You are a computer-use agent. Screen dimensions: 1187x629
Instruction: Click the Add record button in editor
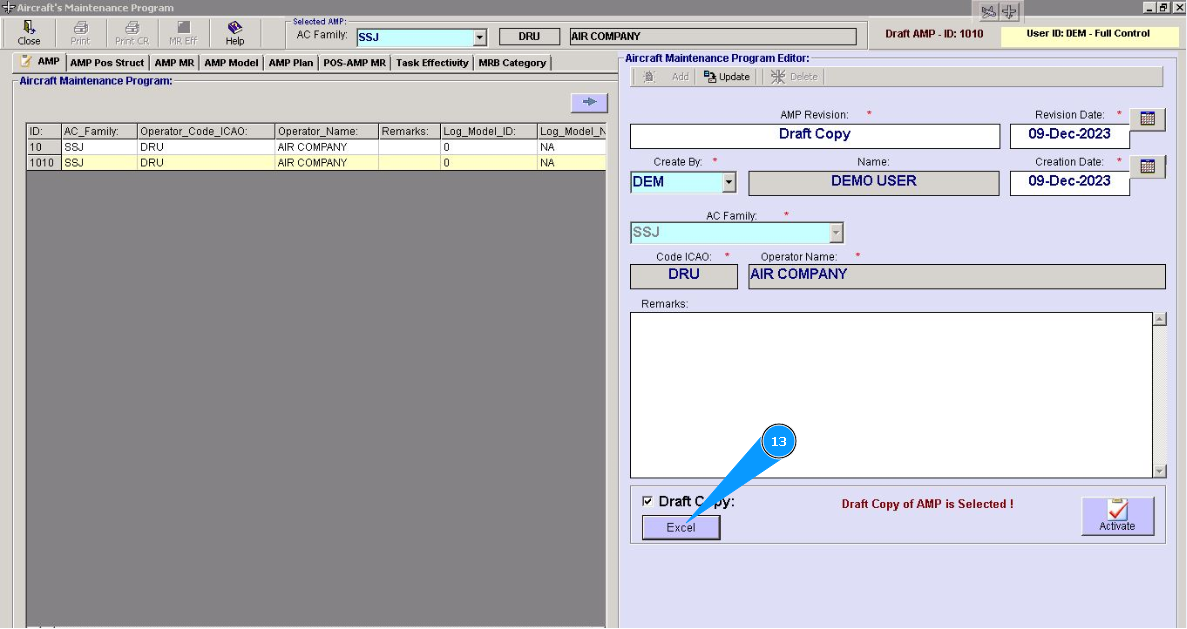coord(666,76)
